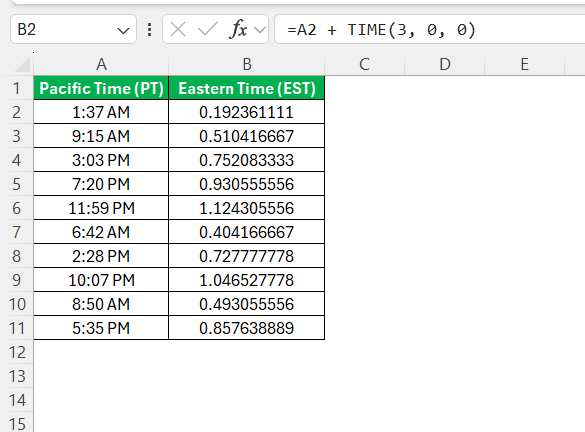
Task: Click the Select All corner triangle
Action: 22,64
